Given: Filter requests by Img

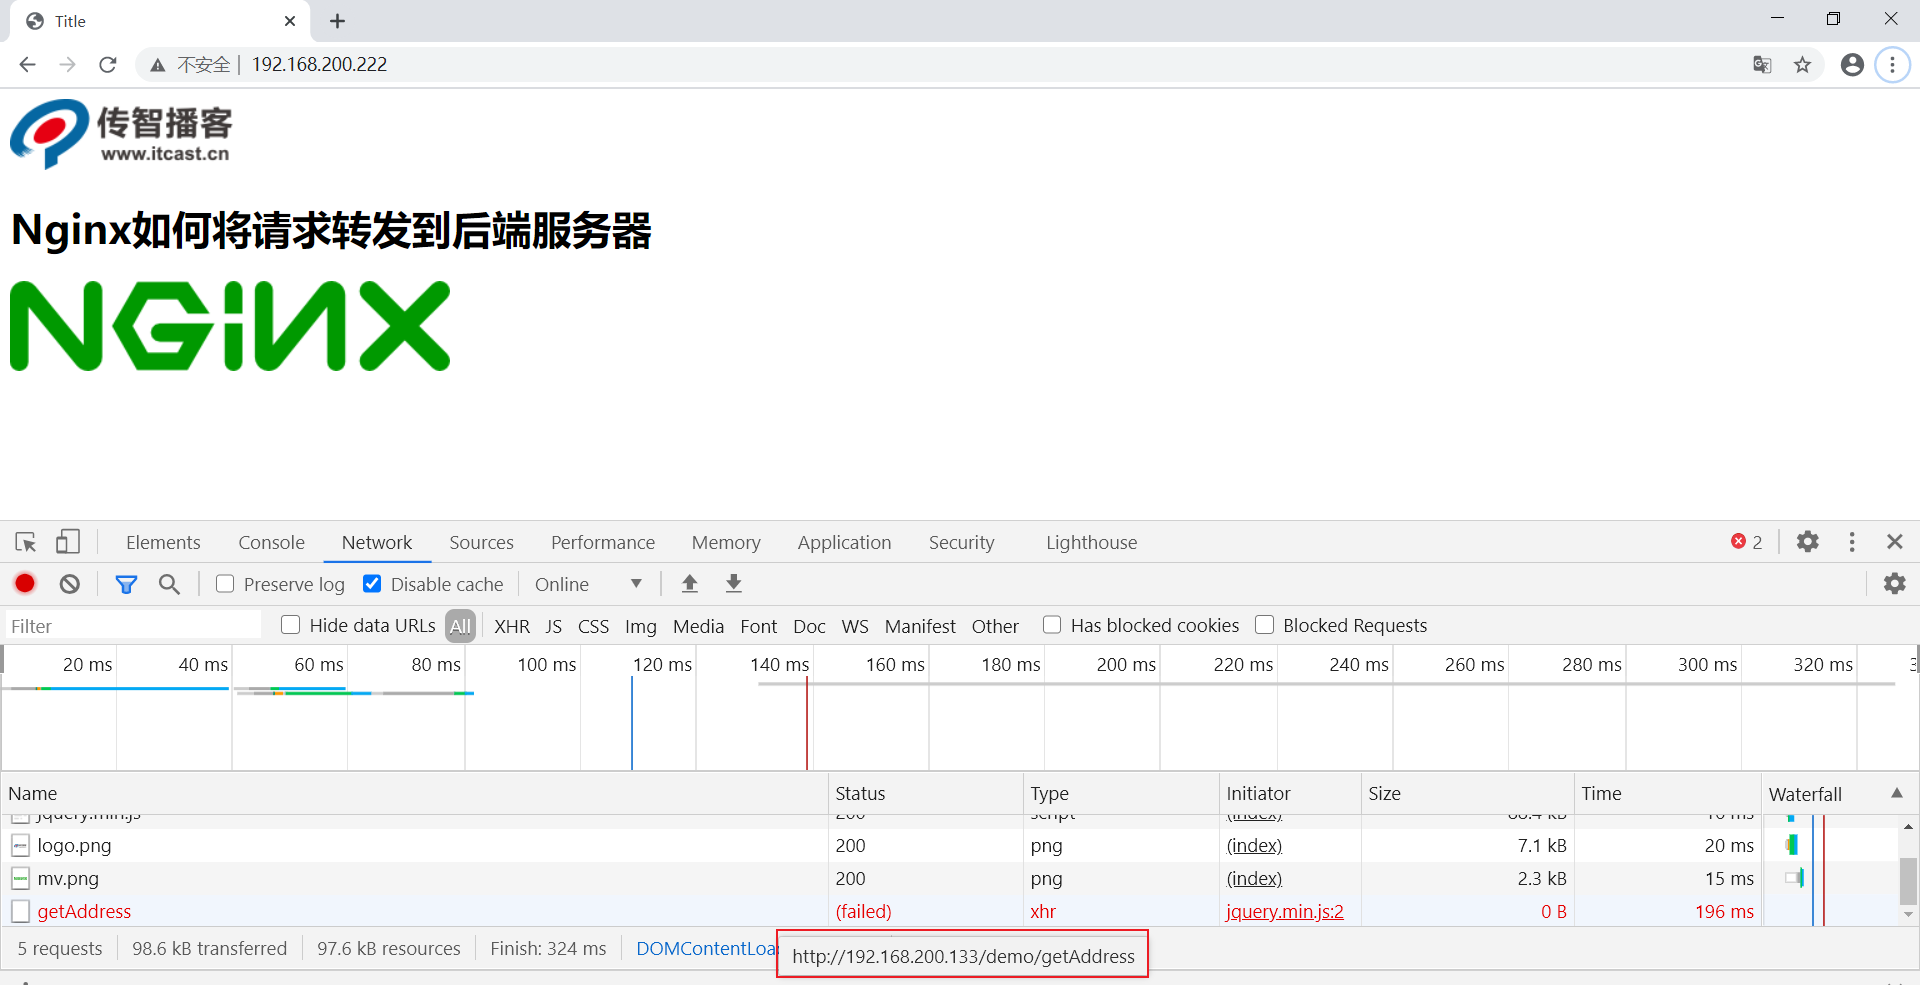Looking at the screenshot, I should (641, 626).
